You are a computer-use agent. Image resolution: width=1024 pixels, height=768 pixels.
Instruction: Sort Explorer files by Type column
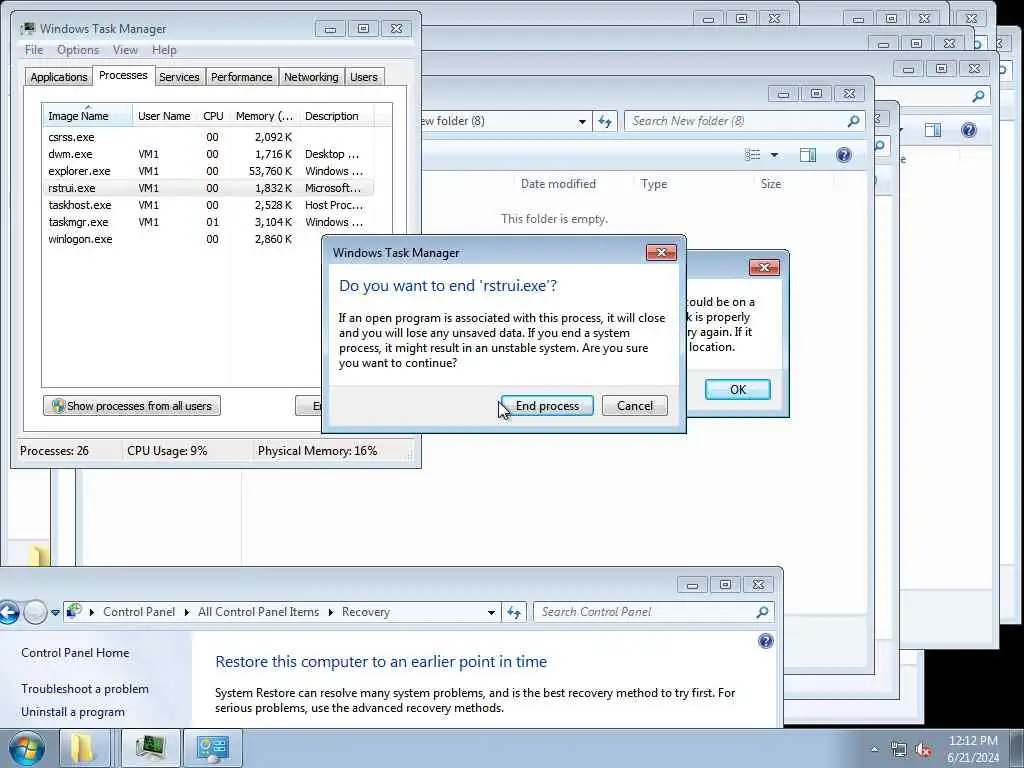tap(654, 184)
